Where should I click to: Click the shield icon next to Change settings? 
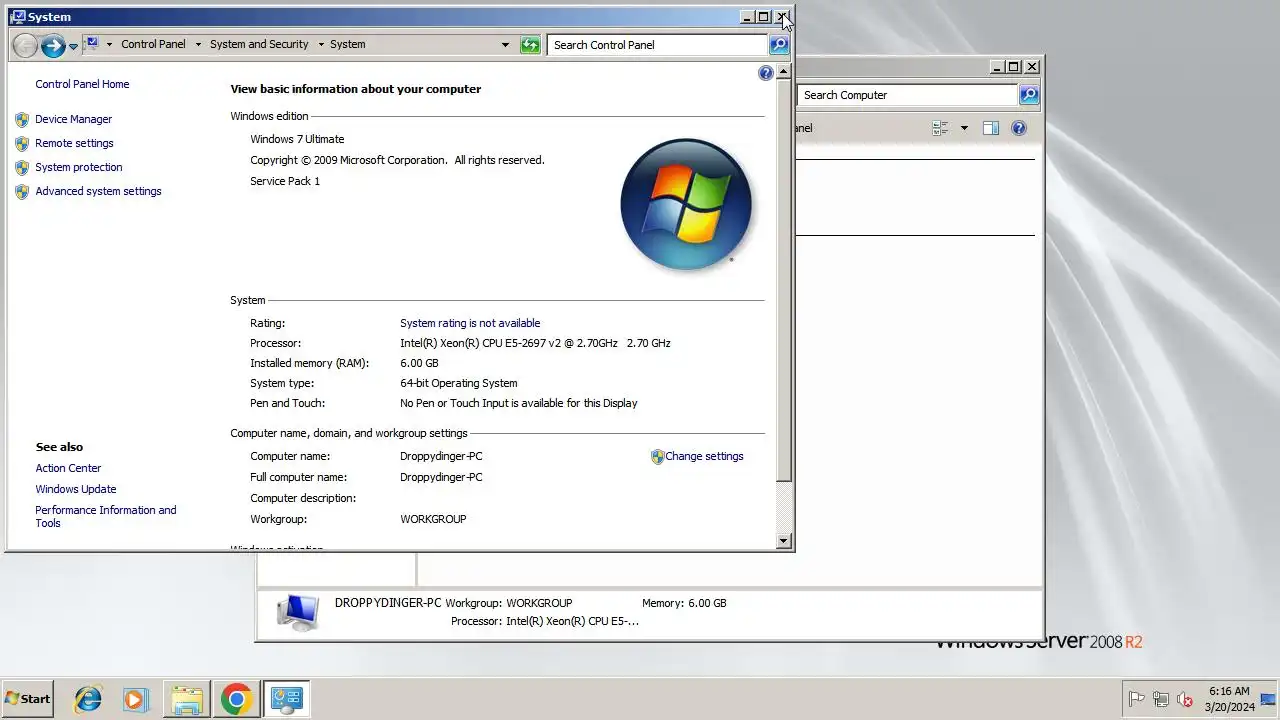657,456
